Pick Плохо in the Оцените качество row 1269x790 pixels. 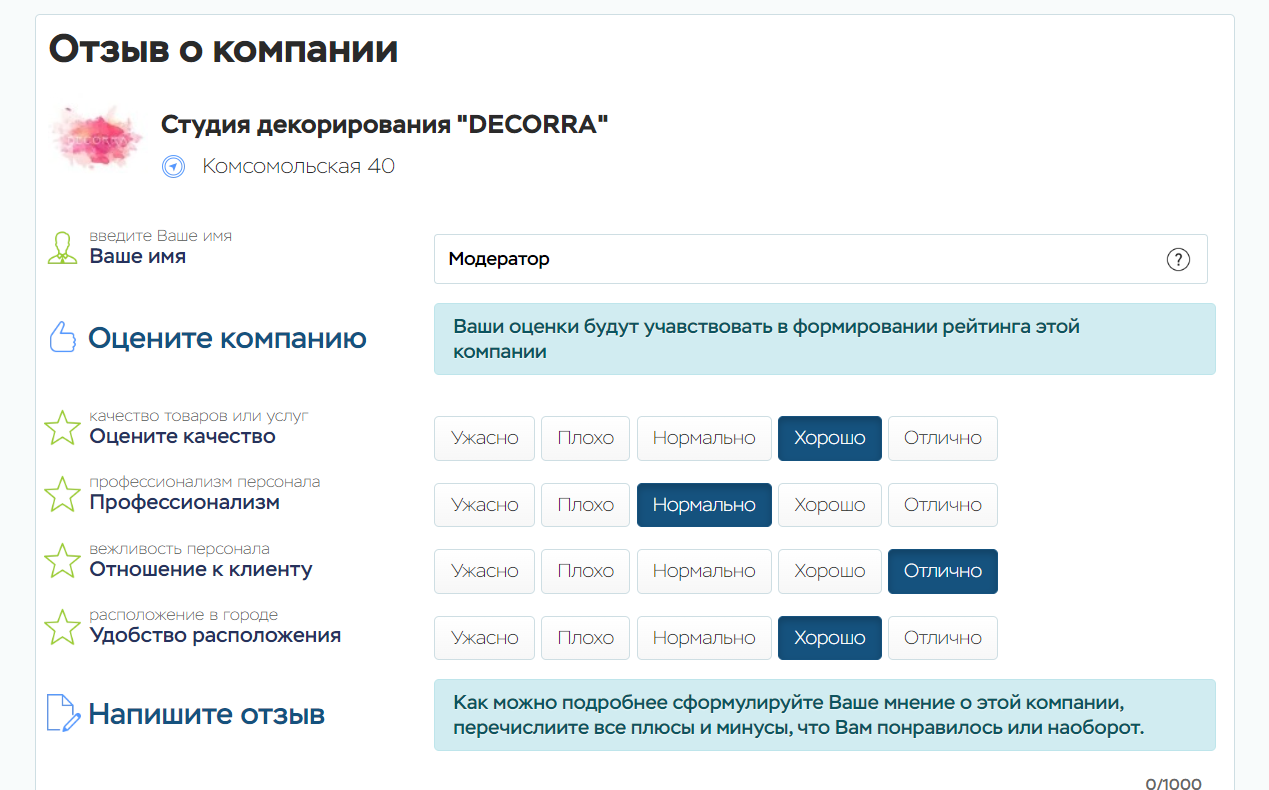coord(585,438)
